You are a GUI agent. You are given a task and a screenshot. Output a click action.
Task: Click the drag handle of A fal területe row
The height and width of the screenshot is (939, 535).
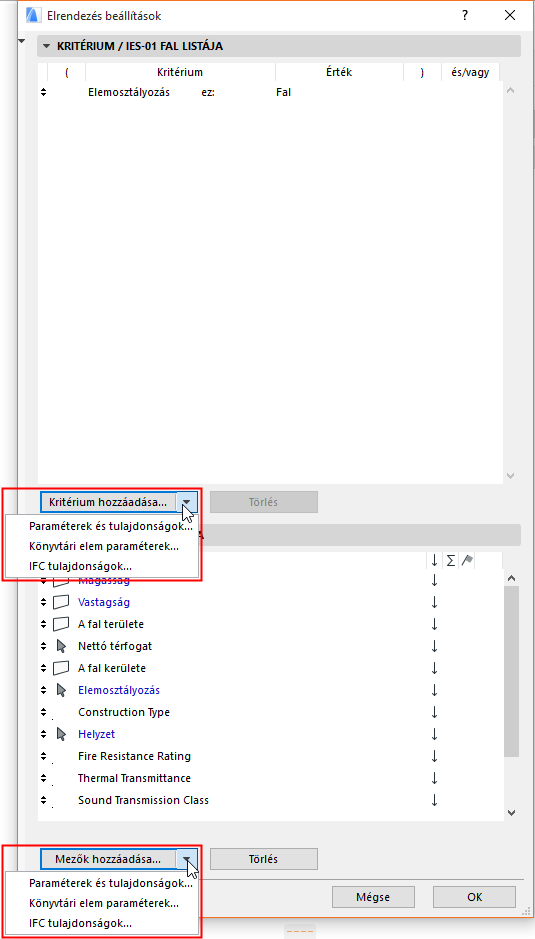43,624
